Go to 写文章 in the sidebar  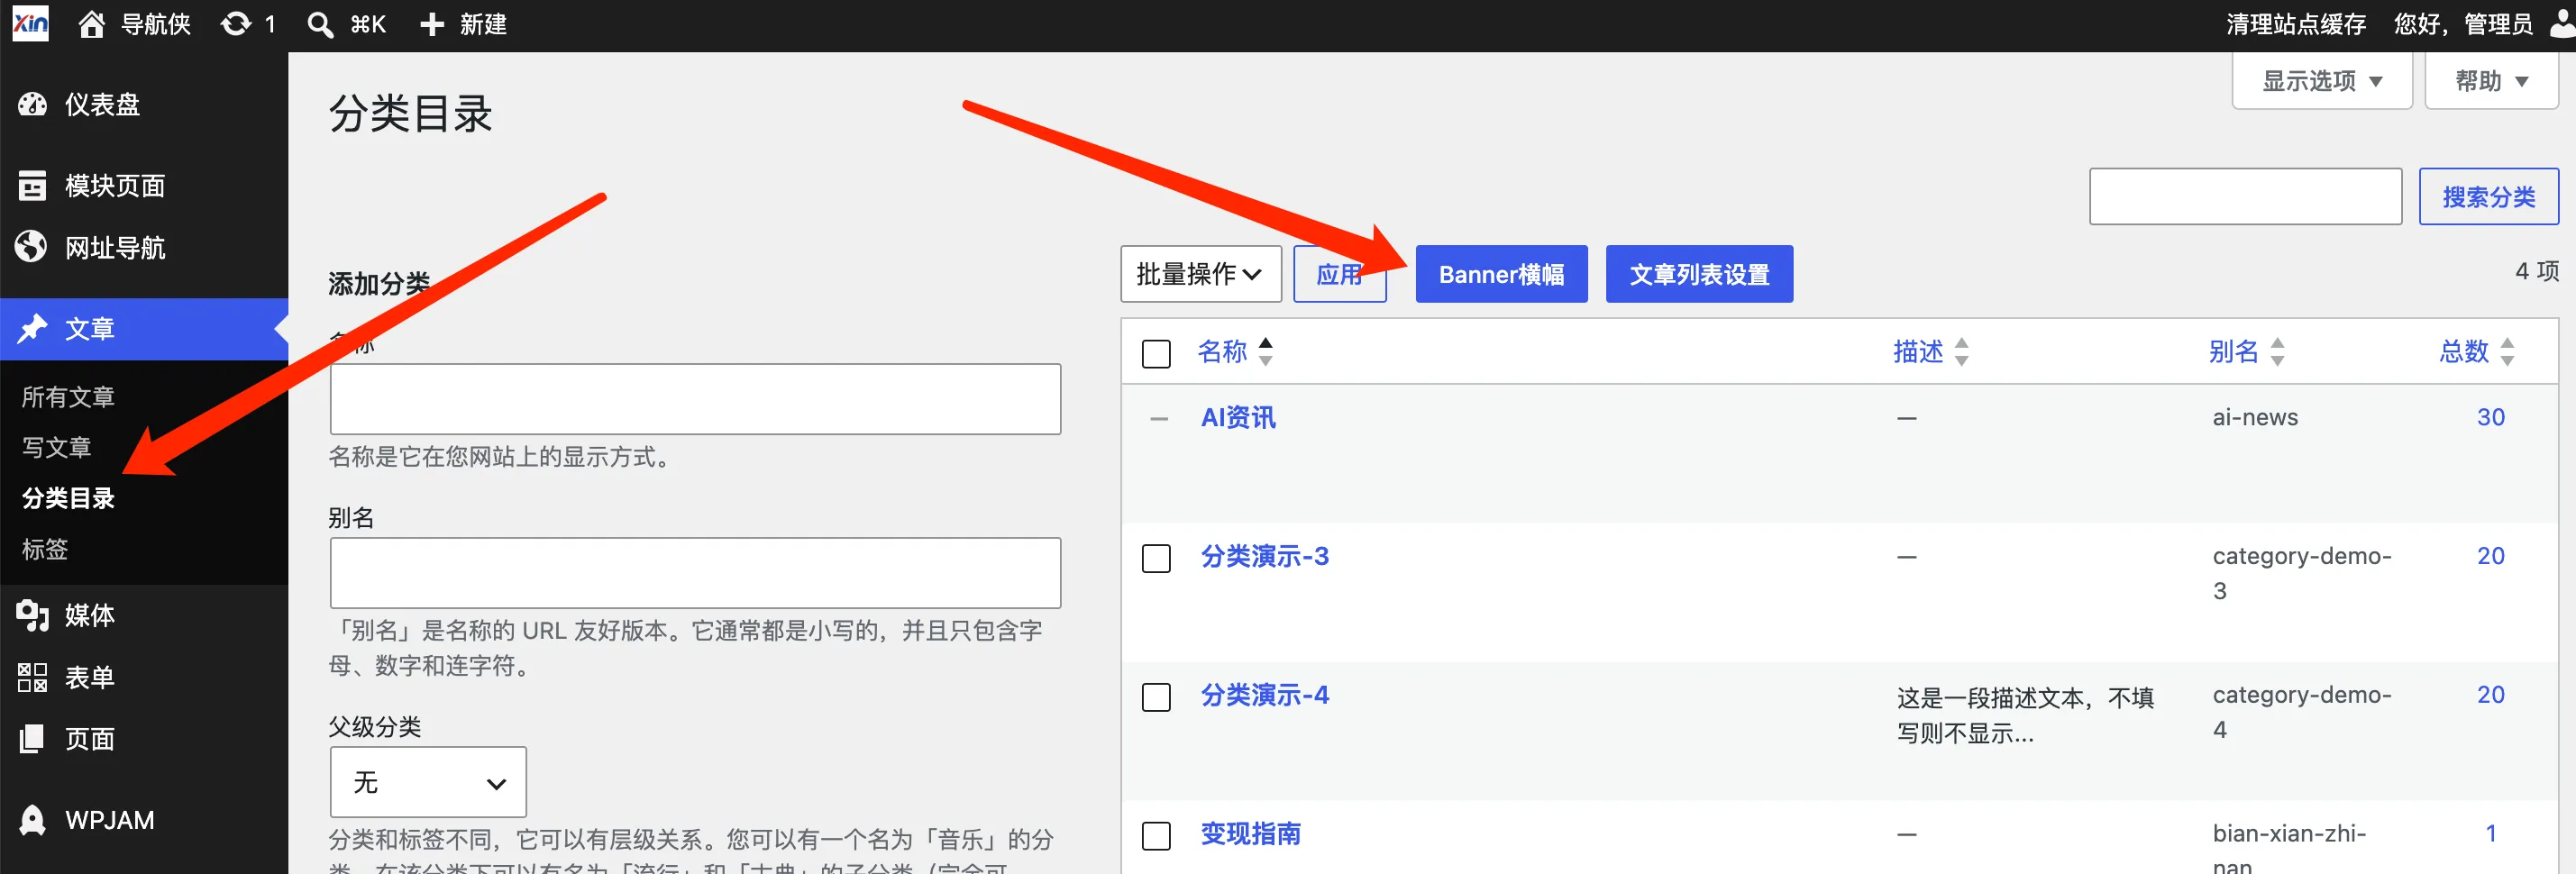tap(56, 447)
